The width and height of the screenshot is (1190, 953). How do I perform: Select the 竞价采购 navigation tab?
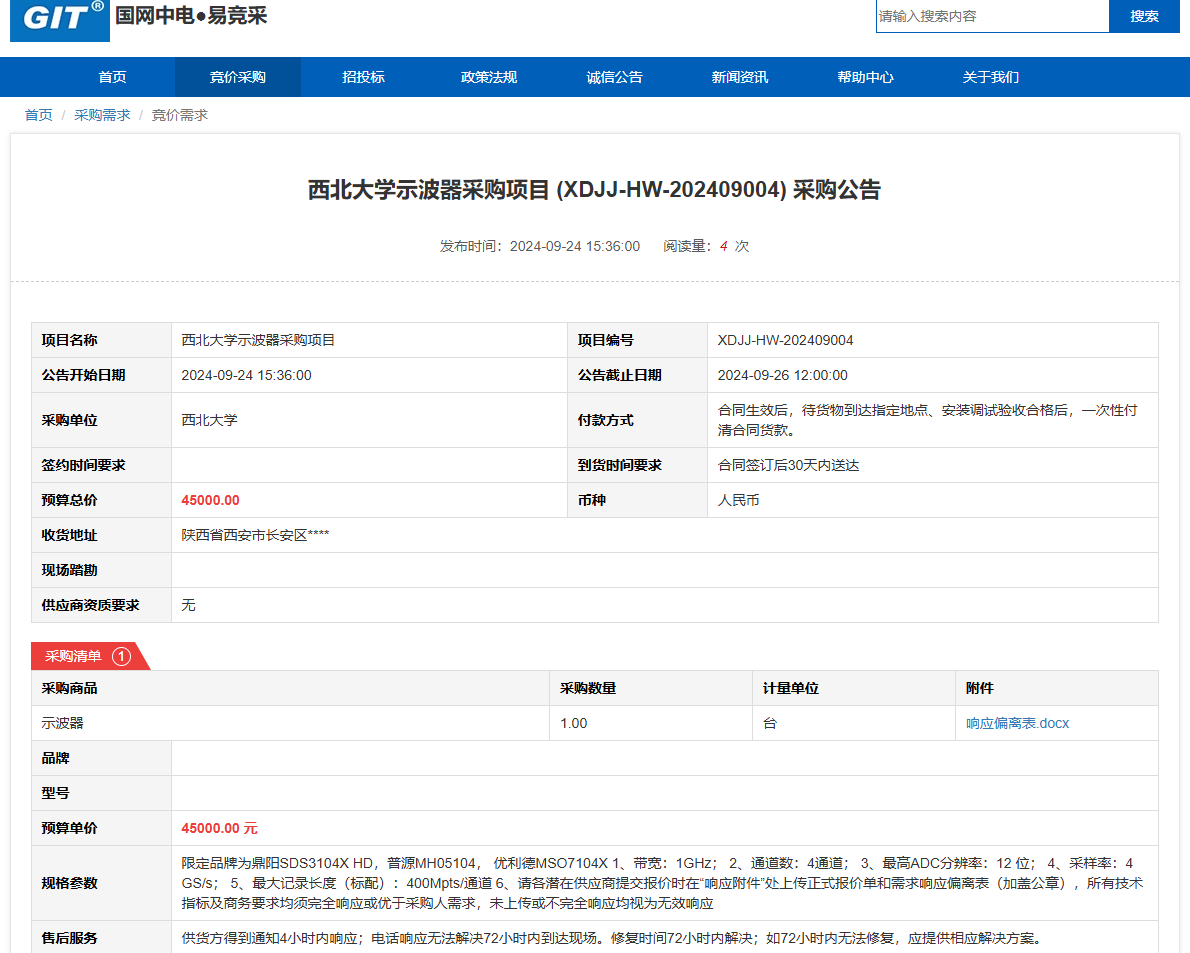237,77
